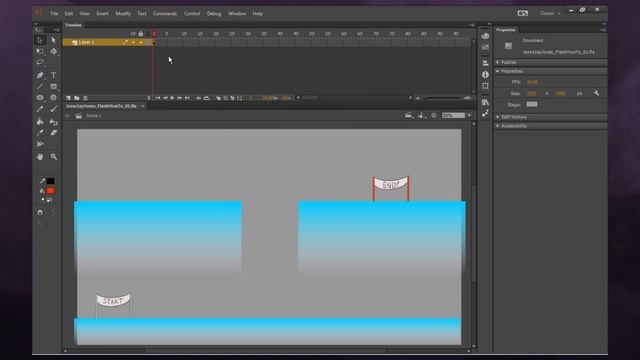Select the Eyedropper tool

40,133
